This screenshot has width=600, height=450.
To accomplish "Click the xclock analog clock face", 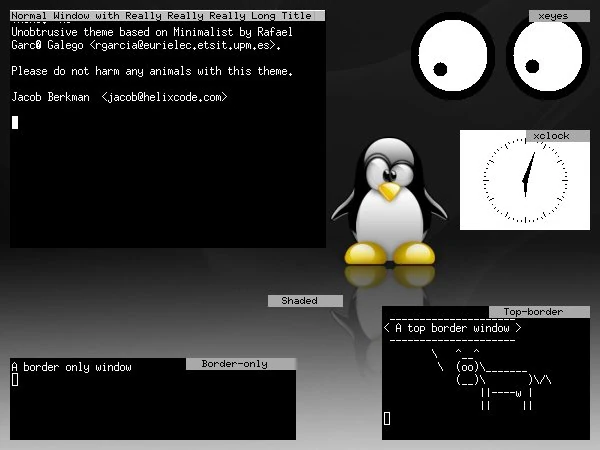I will click(525, 180).
